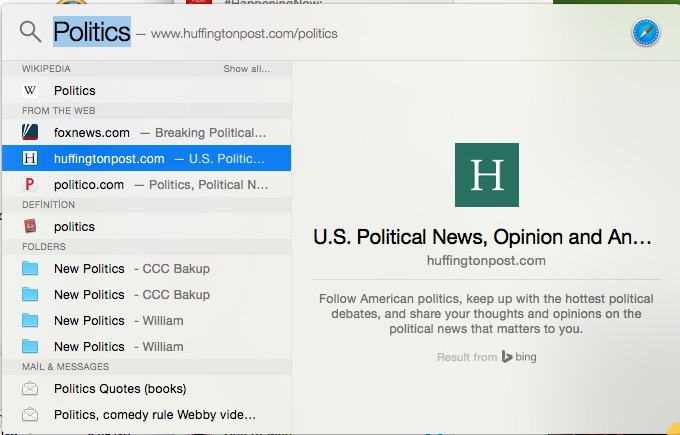Click the FOLDERS section header
Image resolution: width=680 pixels, height=435 pixels.
pyautogui.click(x=44, y=247)
